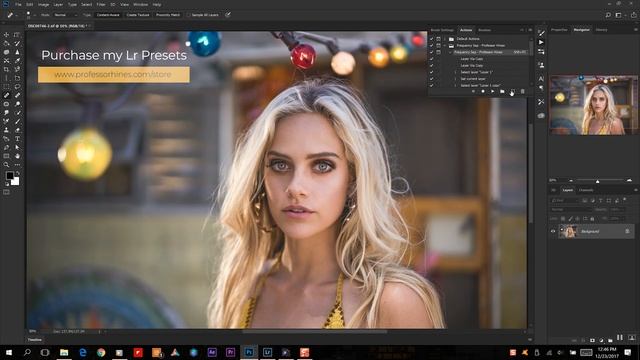Select the Hand tool
The width and height of the screenshot is (640, 360).
[17, 156]
